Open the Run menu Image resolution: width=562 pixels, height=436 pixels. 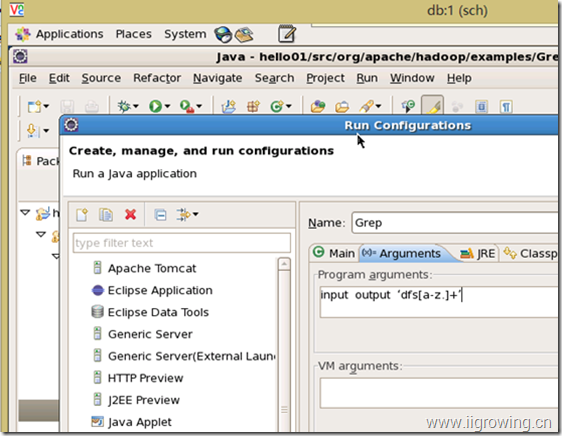[367, 78]
